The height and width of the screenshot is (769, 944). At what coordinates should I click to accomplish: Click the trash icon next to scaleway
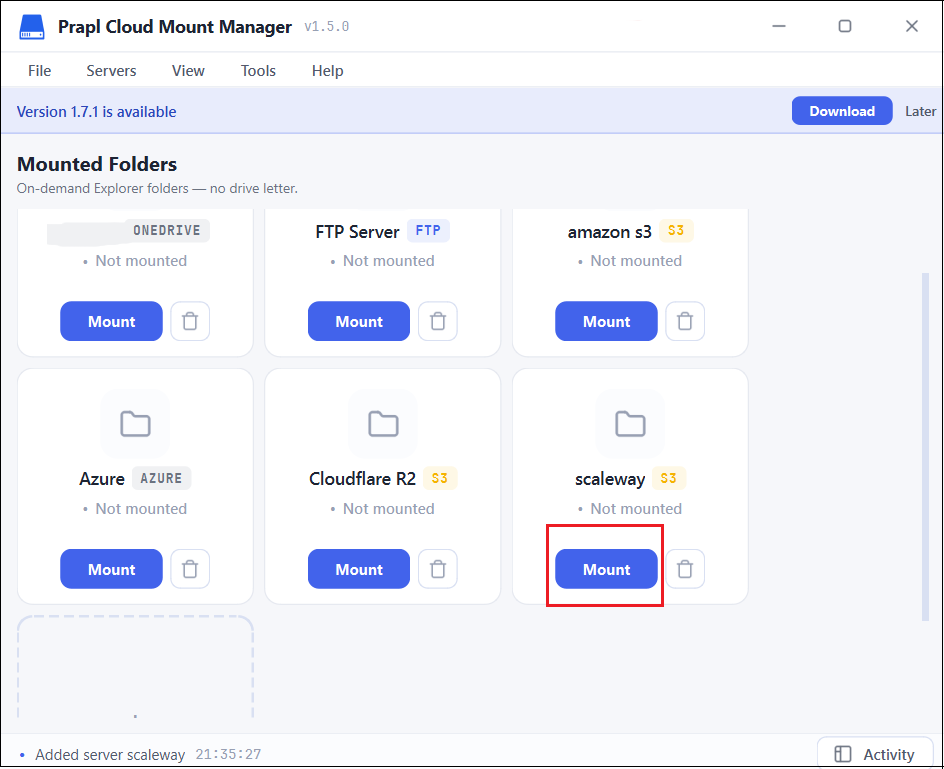pyautogui.click(x=685, y=568)
